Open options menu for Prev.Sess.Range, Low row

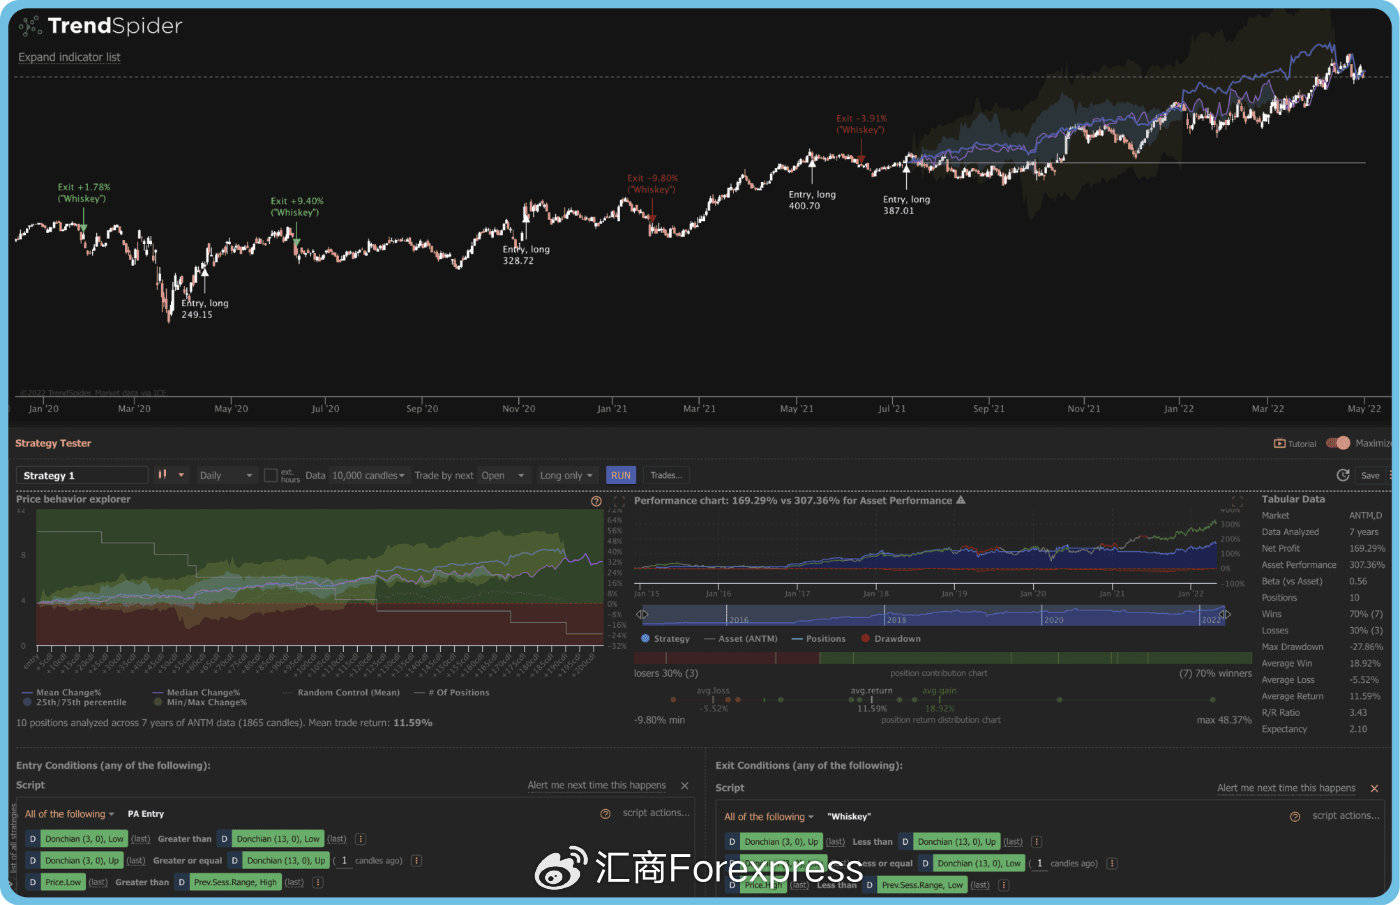coord(1003,885)
